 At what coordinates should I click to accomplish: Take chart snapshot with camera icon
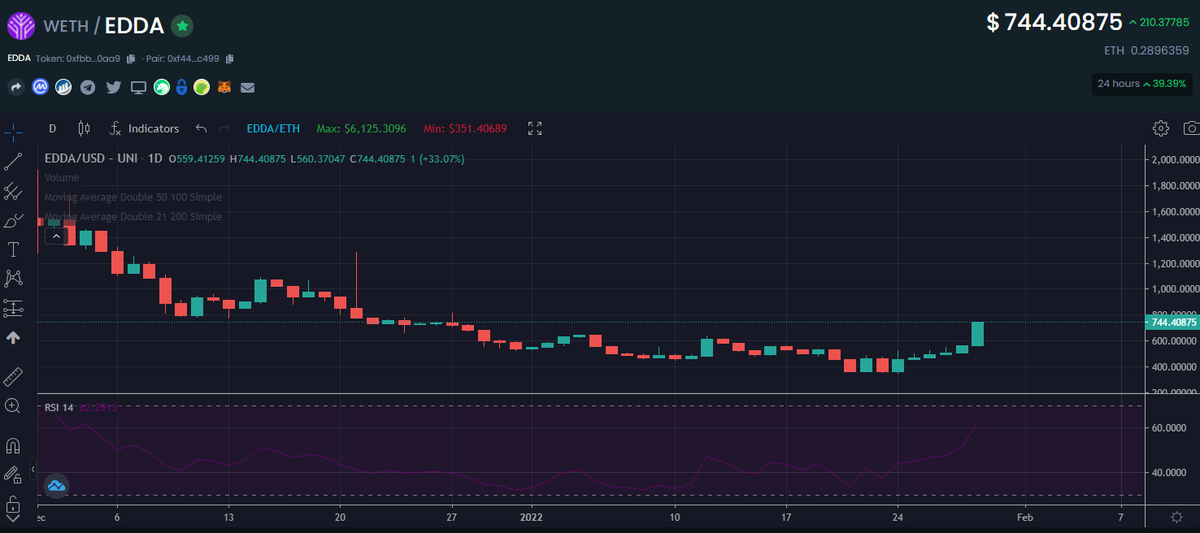[1191, 128]
